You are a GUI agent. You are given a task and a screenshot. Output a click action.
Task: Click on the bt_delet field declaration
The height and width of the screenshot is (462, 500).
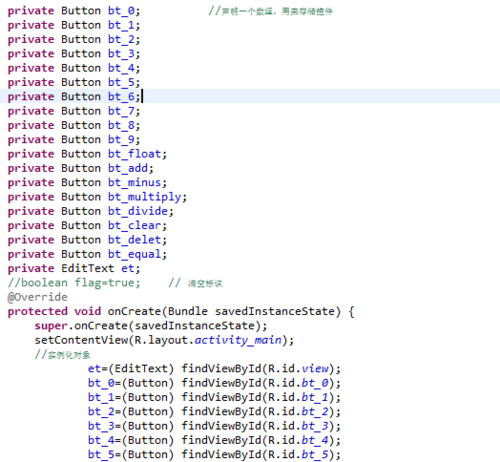pyautogui.click(x=87, y=240)
